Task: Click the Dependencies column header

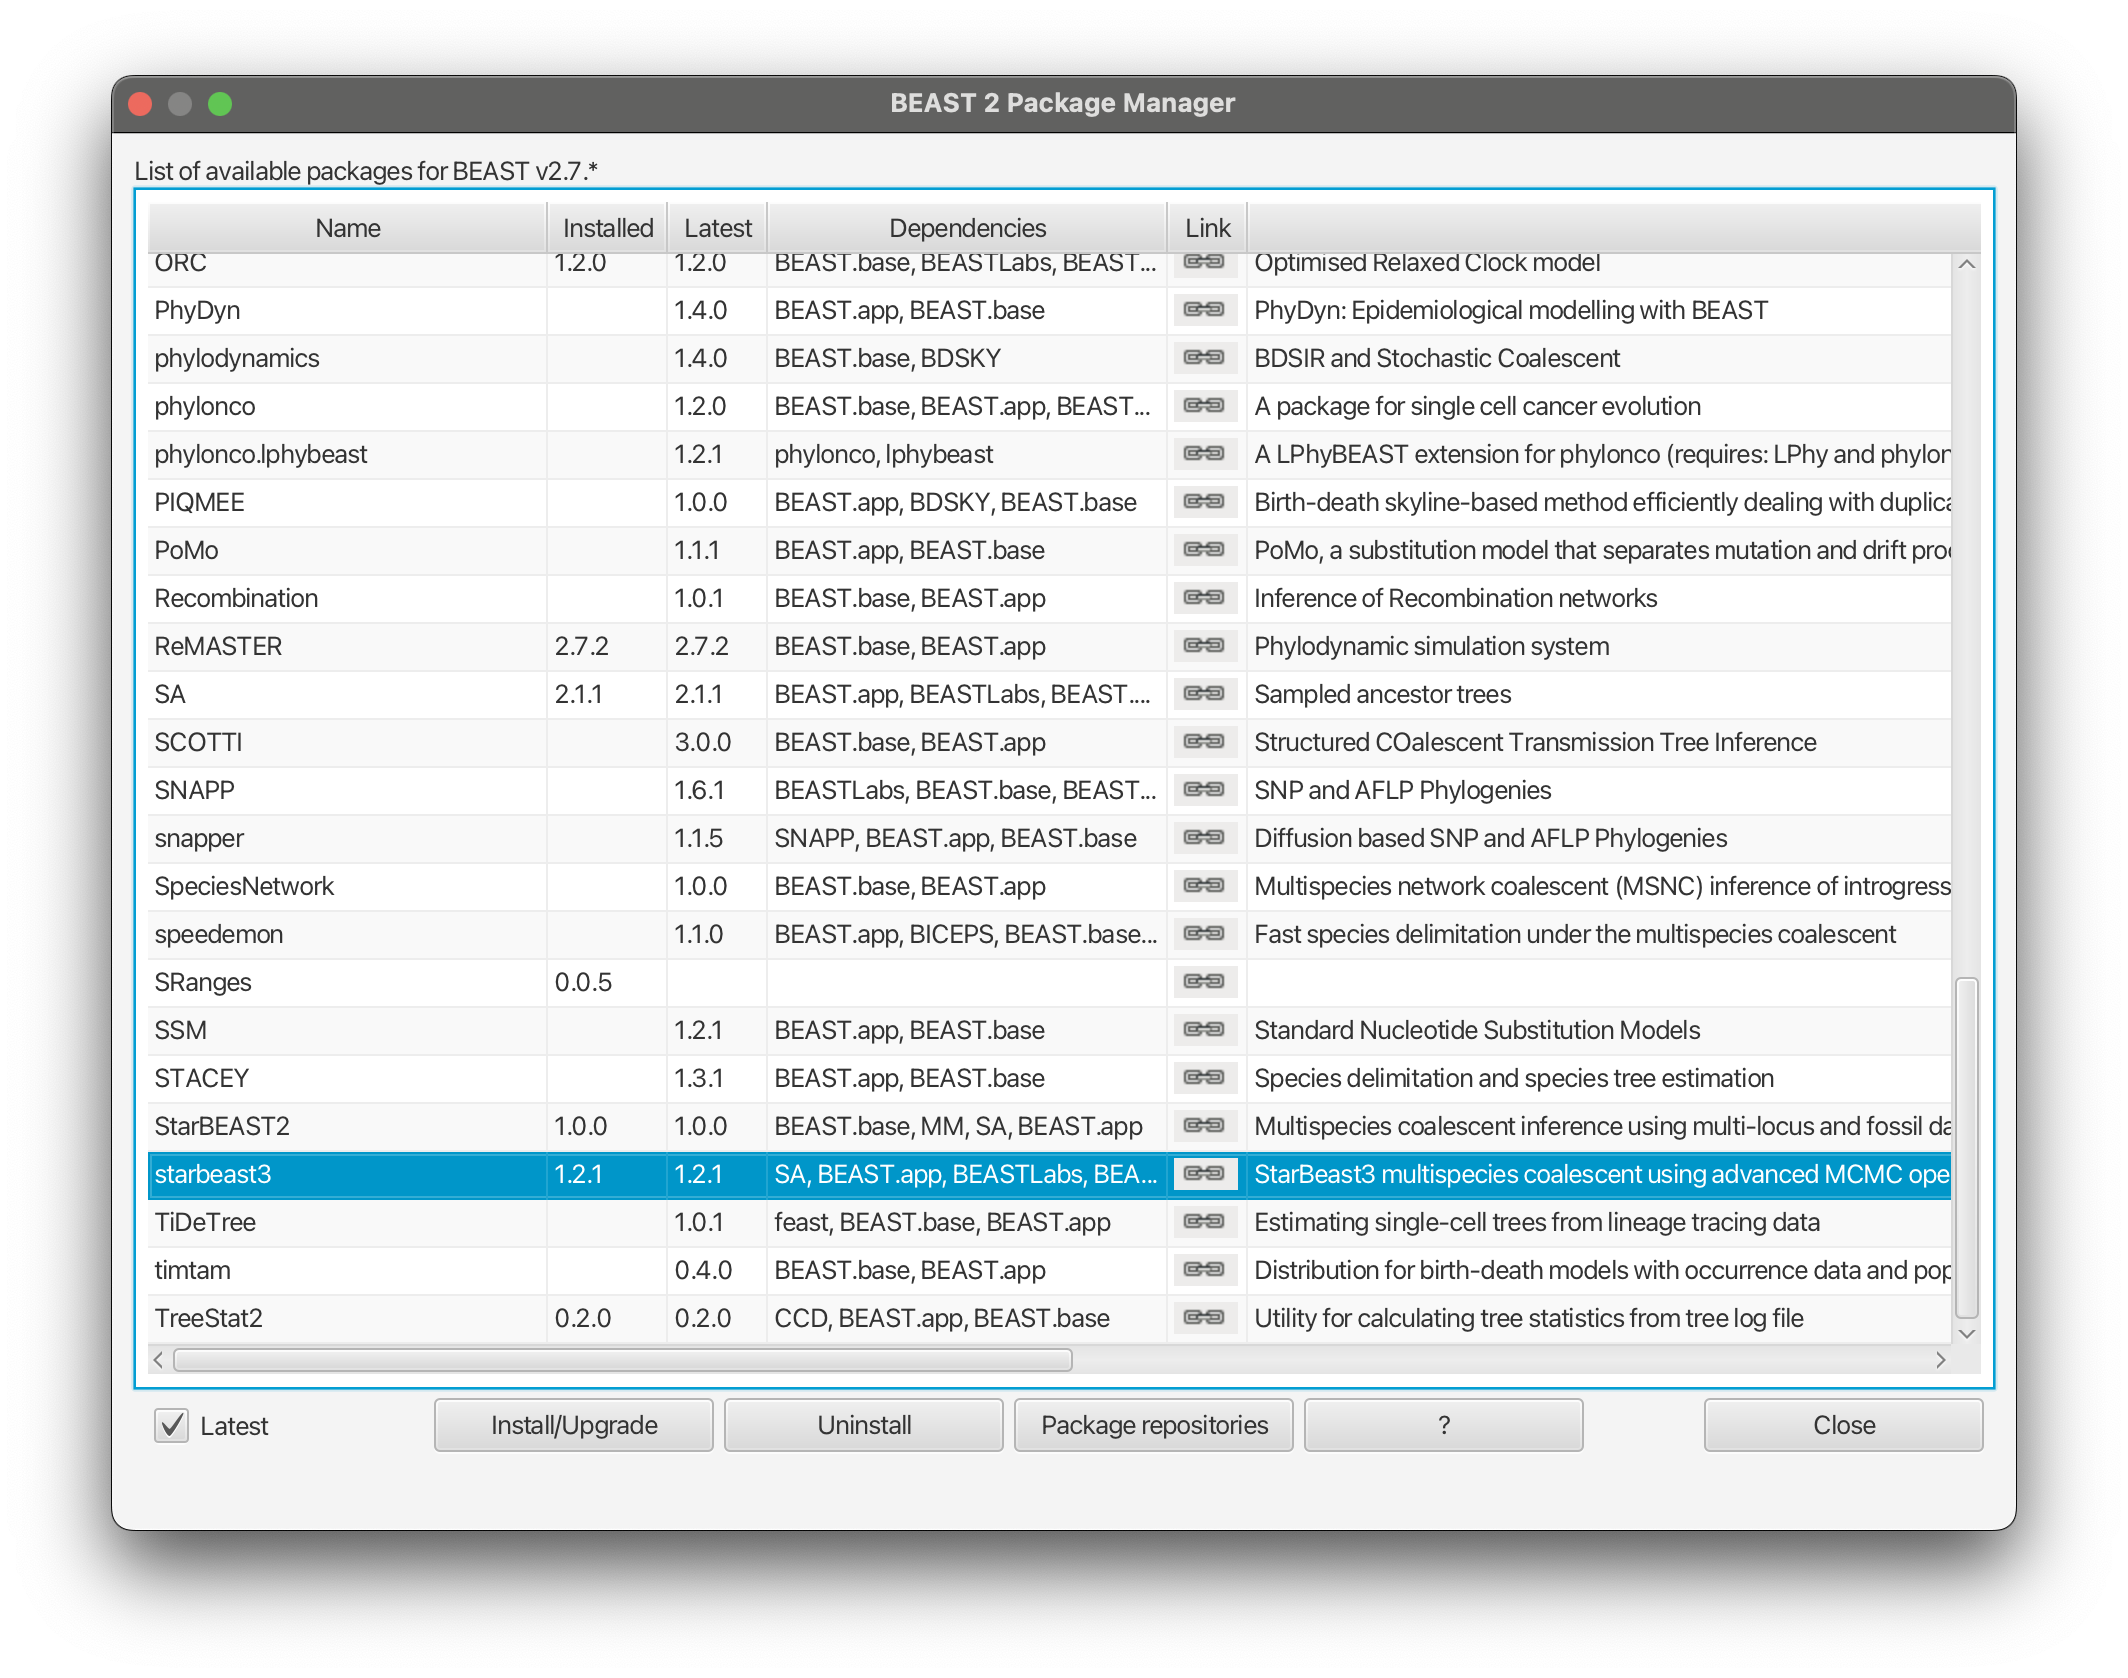Action: pos(966,228)
